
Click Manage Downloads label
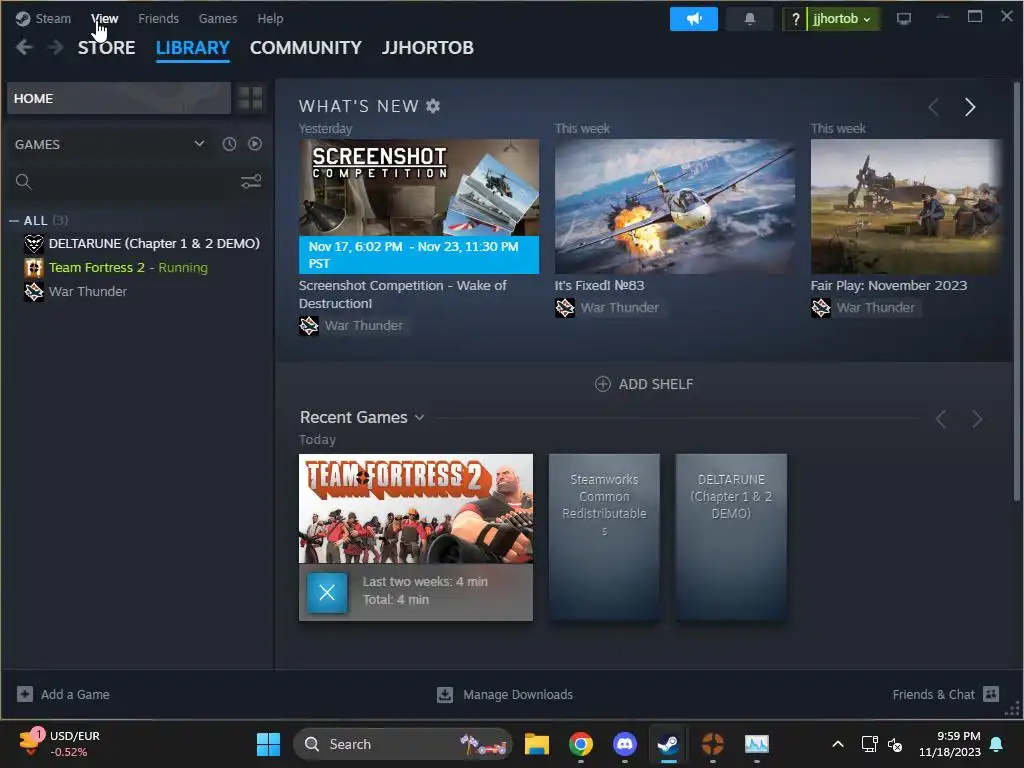[x=518, y=694]
